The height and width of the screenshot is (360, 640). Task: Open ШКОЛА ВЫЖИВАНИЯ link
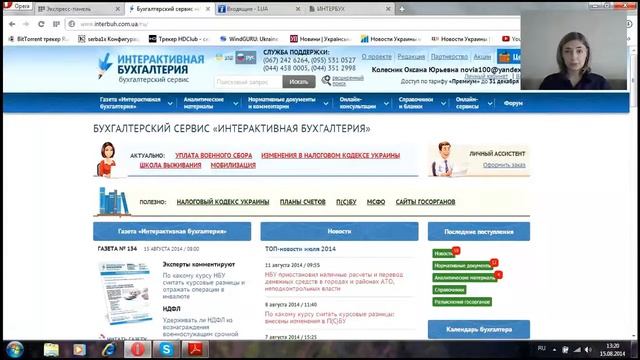pyautogui.click(x=170, y=165)
